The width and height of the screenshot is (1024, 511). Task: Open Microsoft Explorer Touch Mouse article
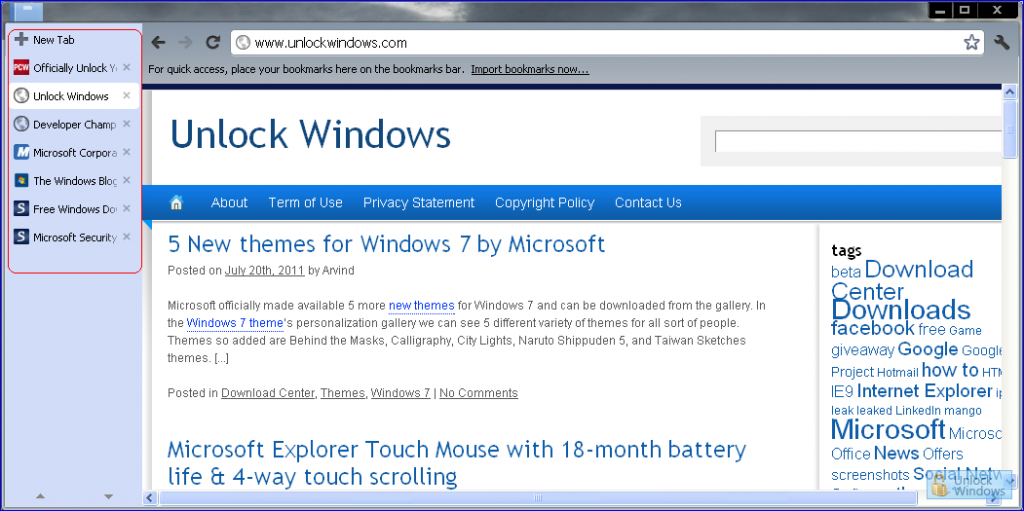(x=456, y=463)
